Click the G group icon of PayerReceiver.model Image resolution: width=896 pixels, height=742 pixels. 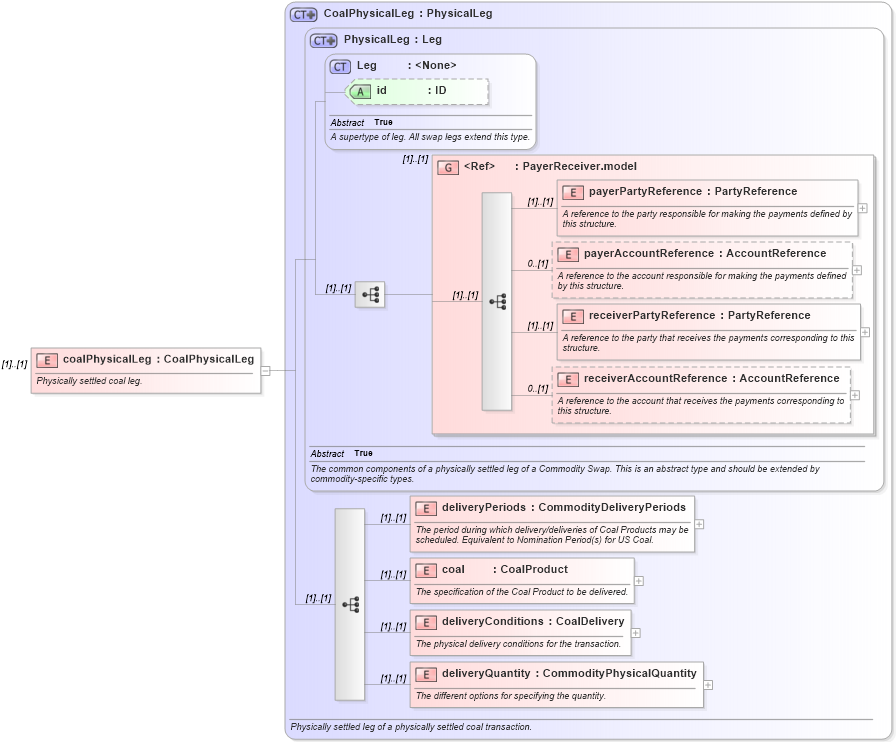tap(448, 167)
